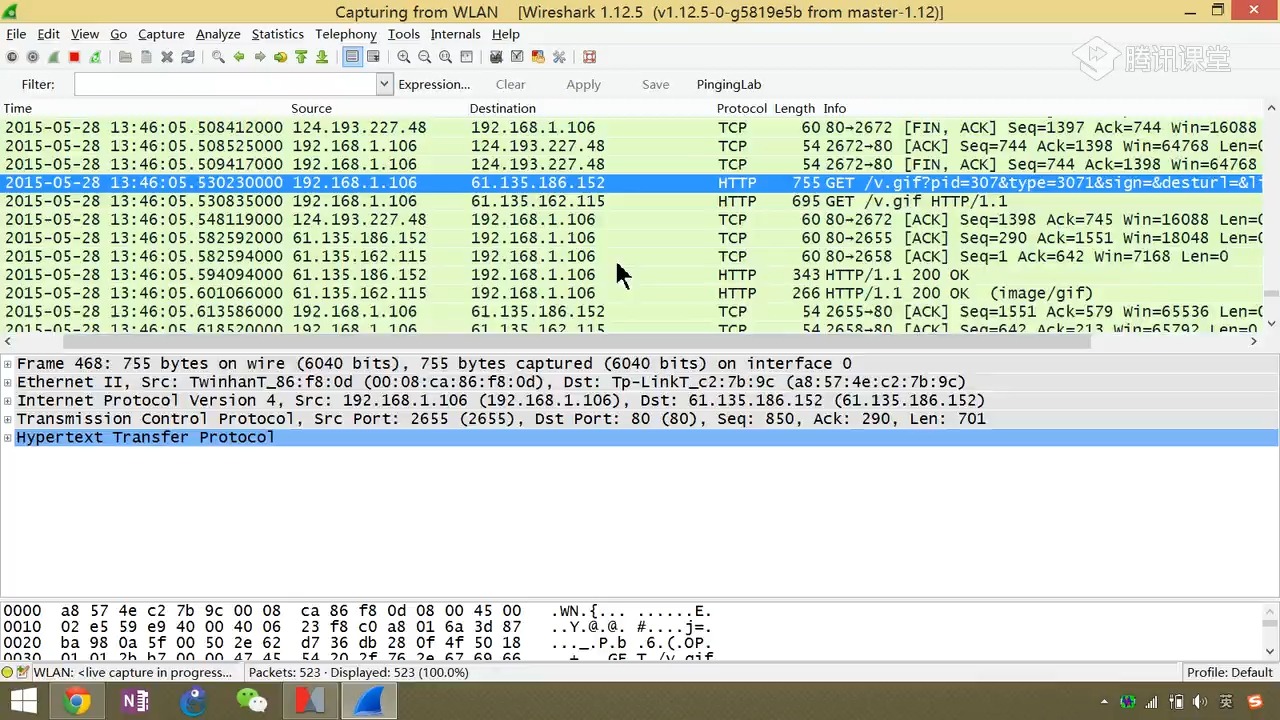Jump to last packet icon

[322, 57]
